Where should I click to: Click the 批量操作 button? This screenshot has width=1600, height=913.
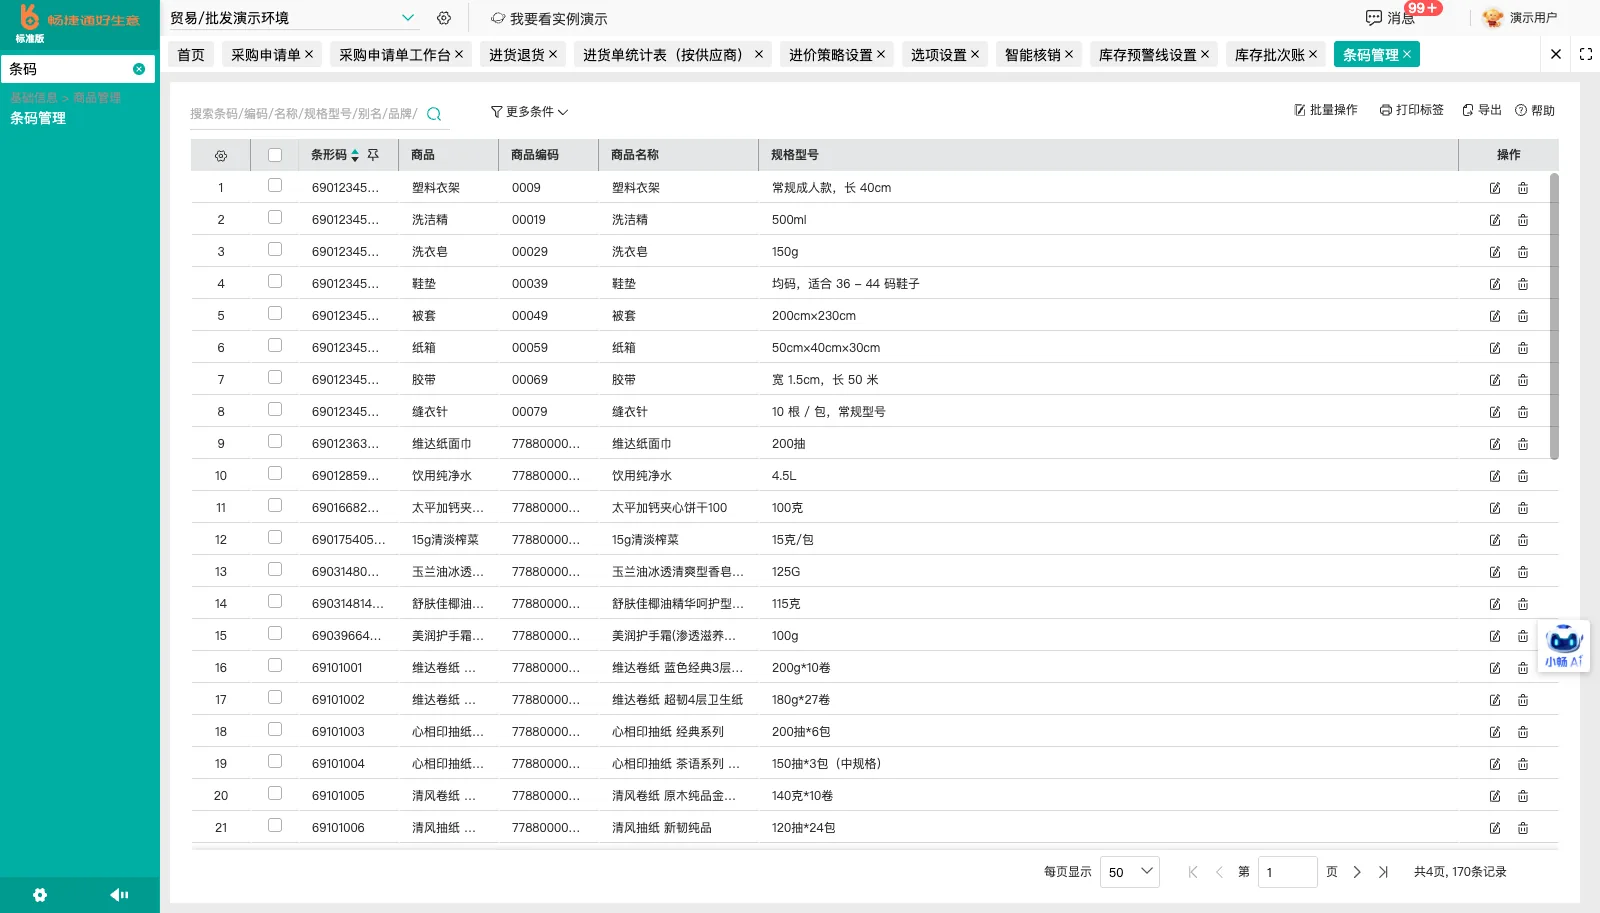point(1326,110)
